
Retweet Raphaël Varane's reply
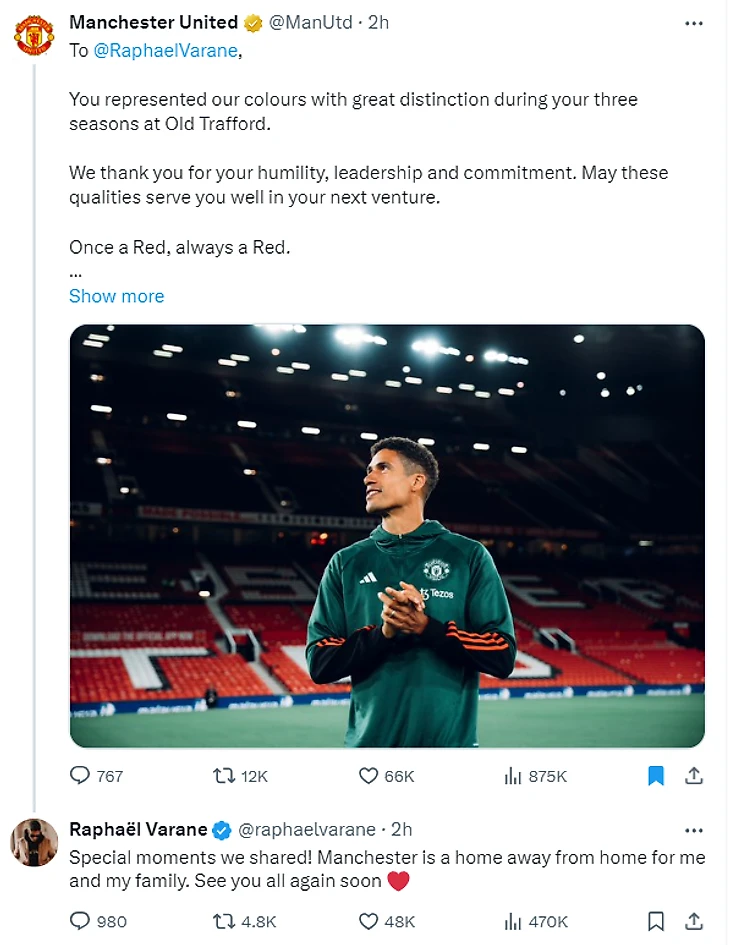tap(226, 921)
